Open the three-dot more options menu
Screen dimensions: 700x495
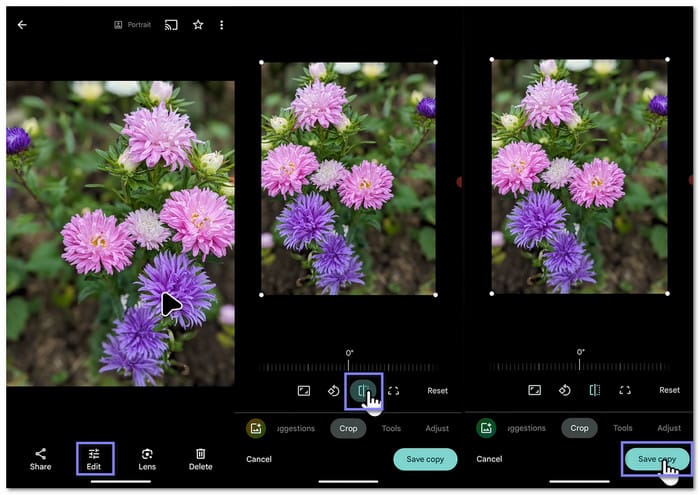(221, 25)
